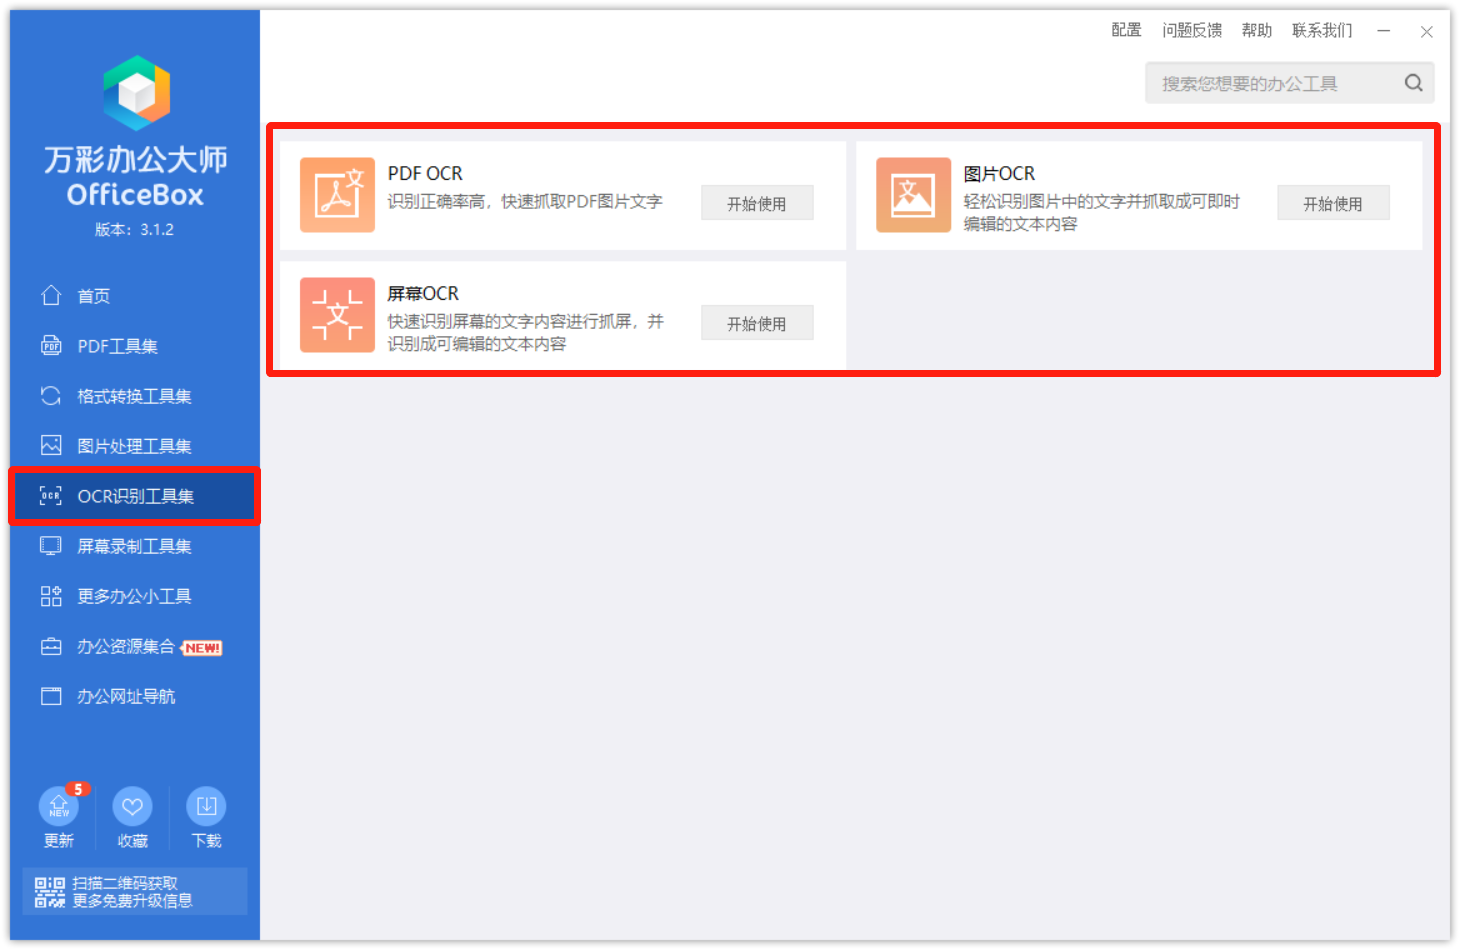The height and width of the screenshot is (950, 1460).
Task: Start using PDF OCR with 开始使用
Action: coord(757,203)
